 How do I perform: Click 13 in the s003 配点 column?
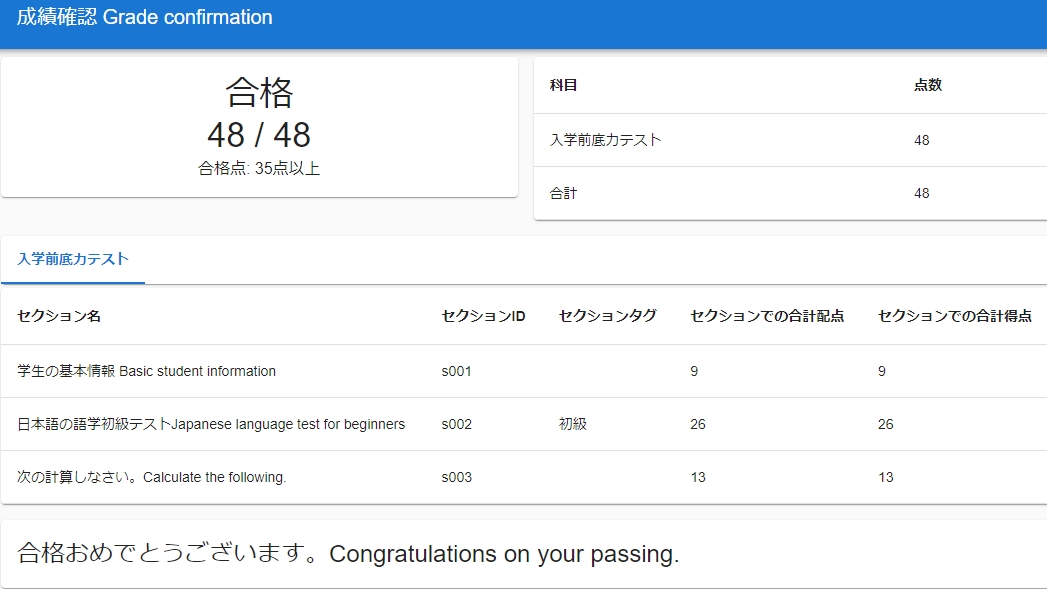[x=698, y=477]
